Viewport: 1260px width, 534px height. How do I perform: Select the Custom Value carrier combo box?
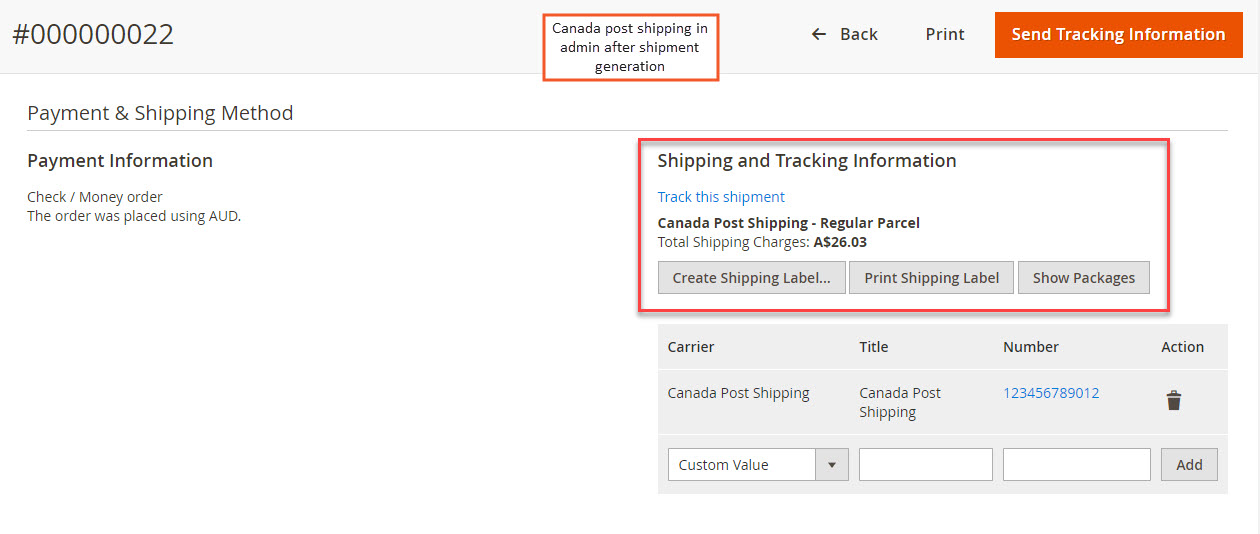pyautogui.click(x=758, y=465)
